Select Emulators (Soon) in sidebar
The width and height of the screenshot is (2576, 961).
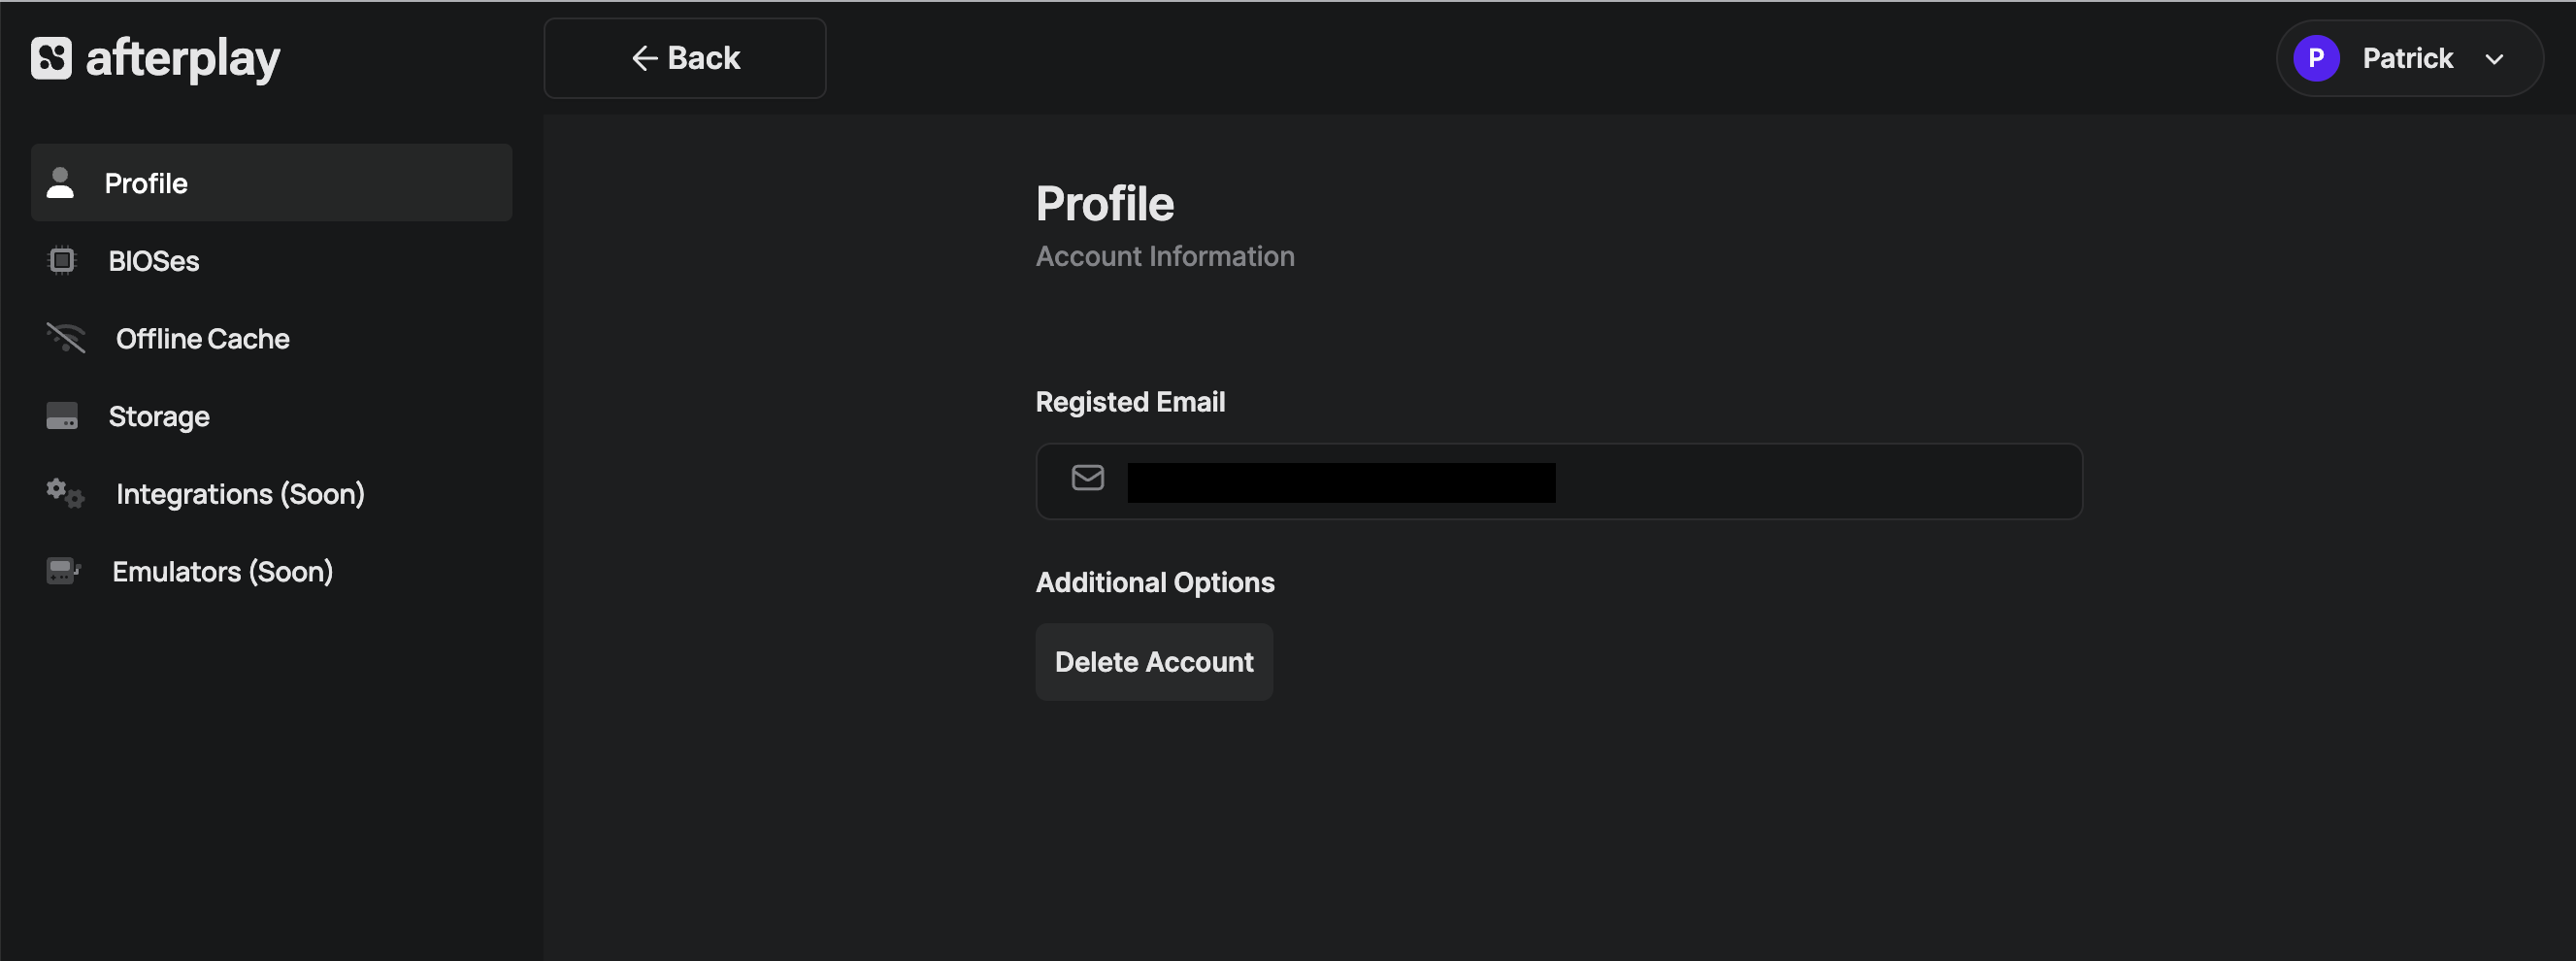click(222, 572)
